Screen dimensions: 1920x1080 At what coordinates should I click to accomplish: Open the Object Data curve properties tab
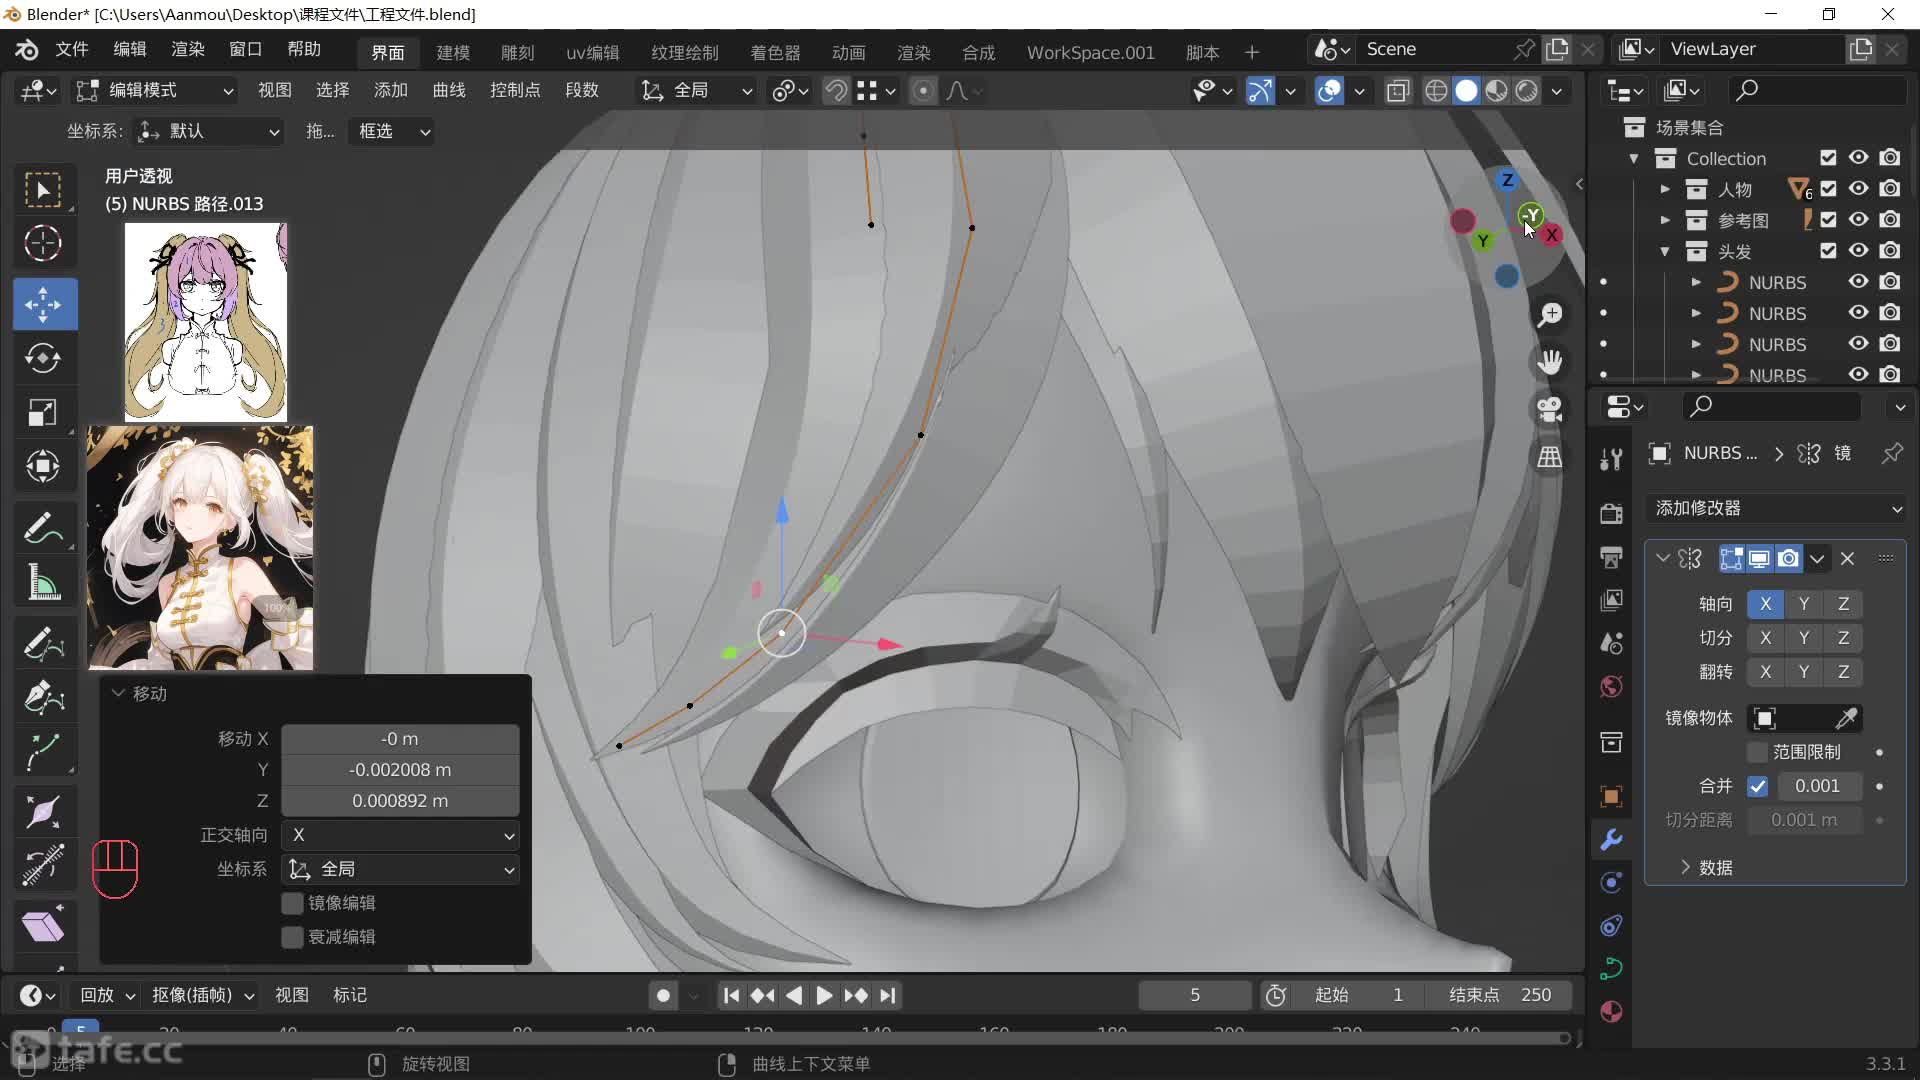tap(1611, 969)
